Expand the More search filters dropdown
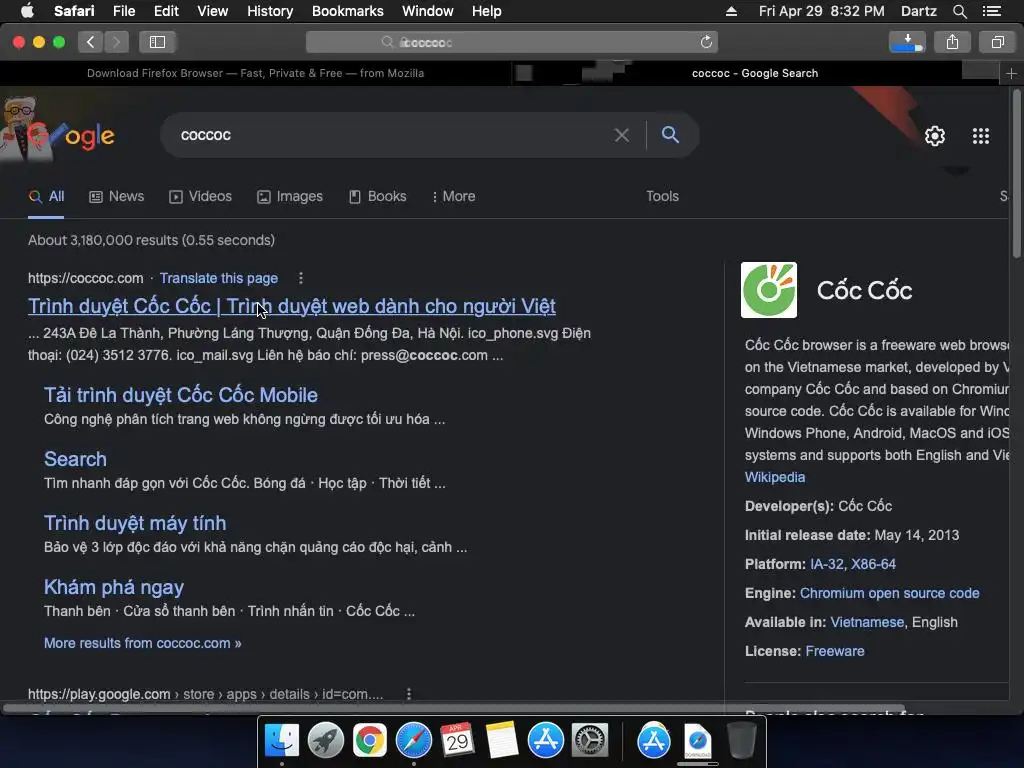This screenshot has width=1024, height=768. tap(453, 197)
